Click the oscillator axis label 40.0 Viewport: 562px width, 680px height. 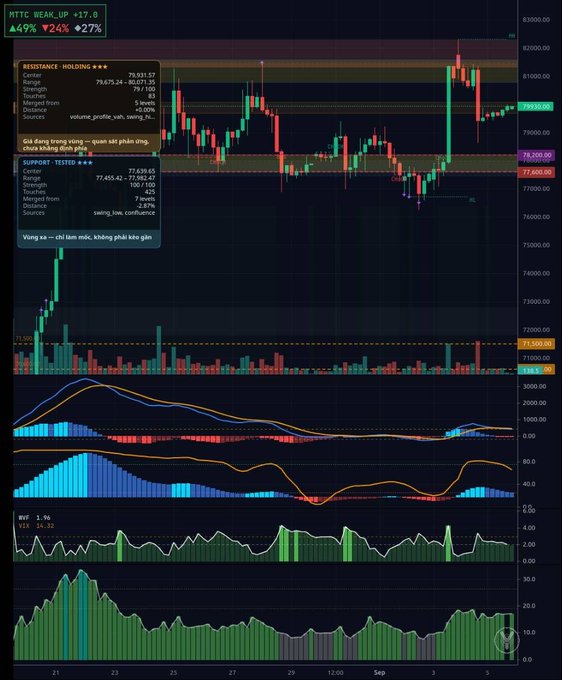pos(529,484)
